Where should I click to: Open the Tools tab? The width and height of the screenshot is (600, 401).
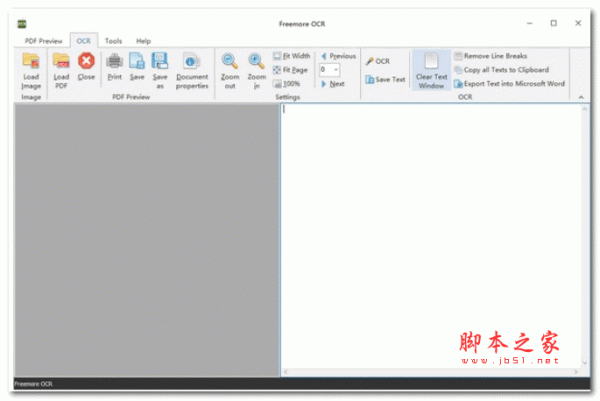113,41
